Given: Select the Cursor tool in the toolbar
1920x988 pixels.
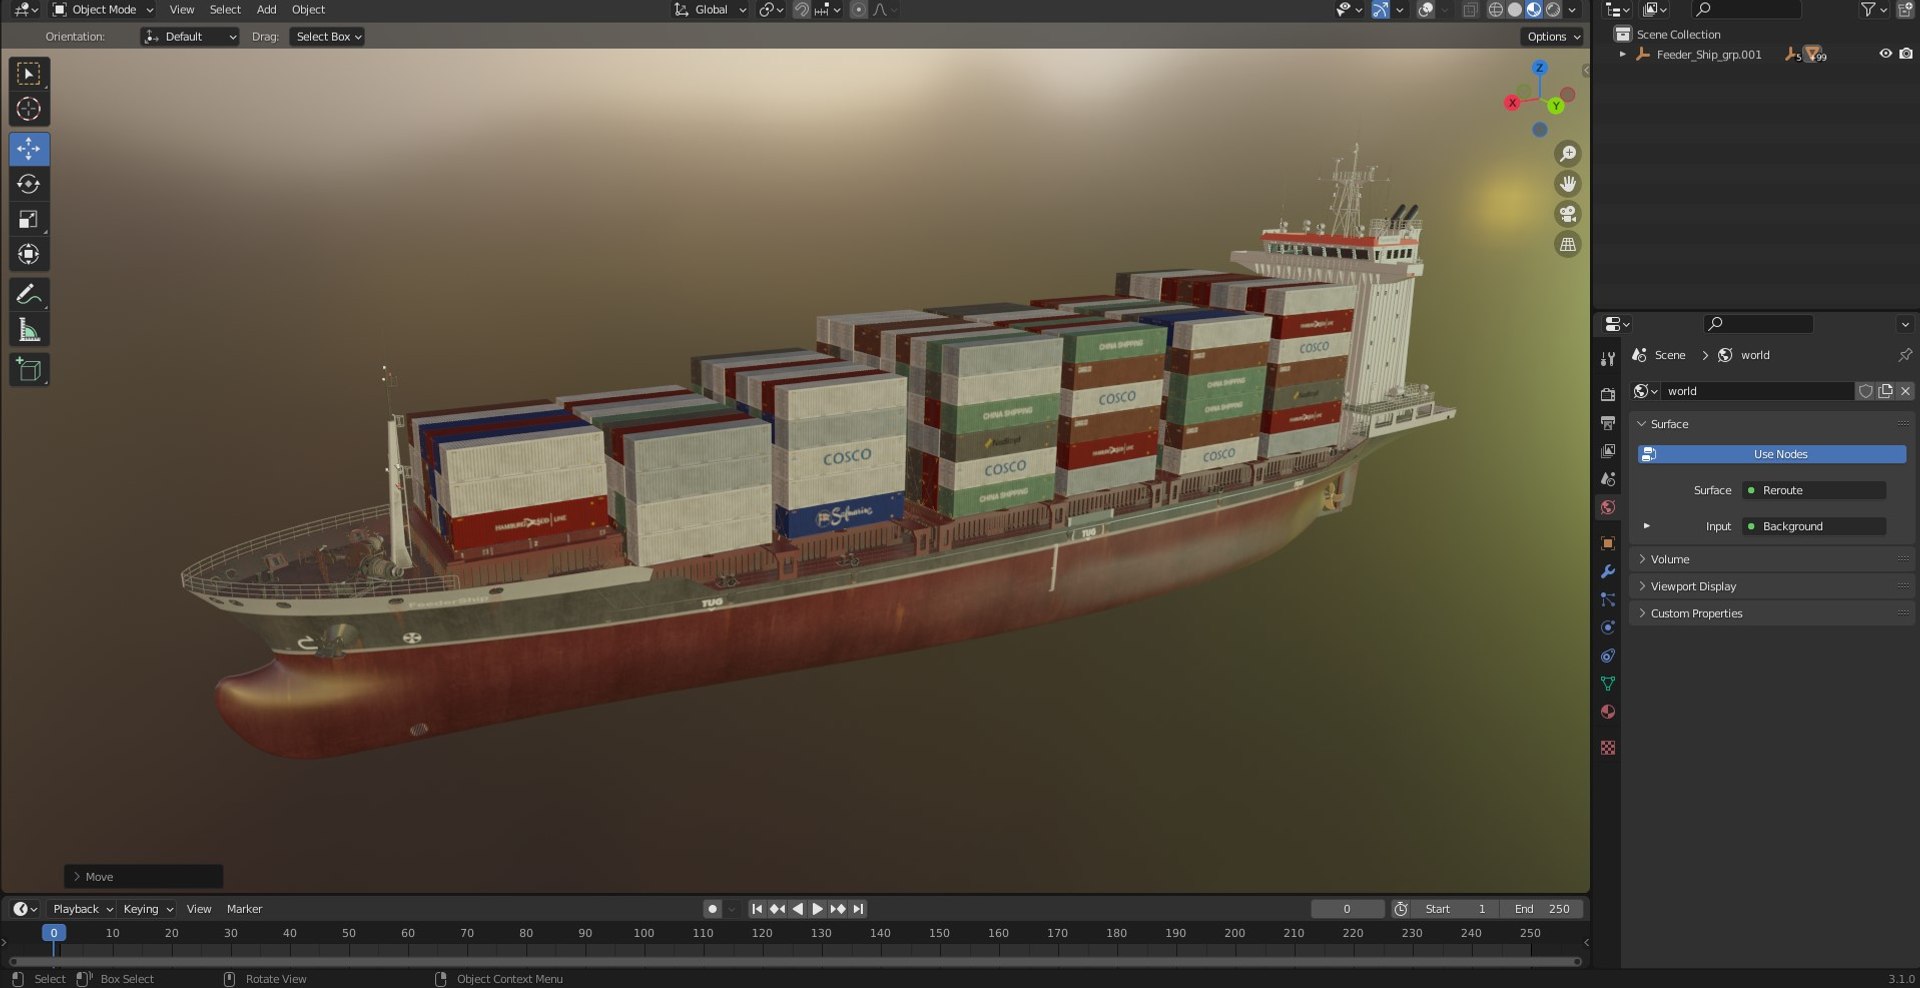Looking at the screenshot, I should click(29, 109).
